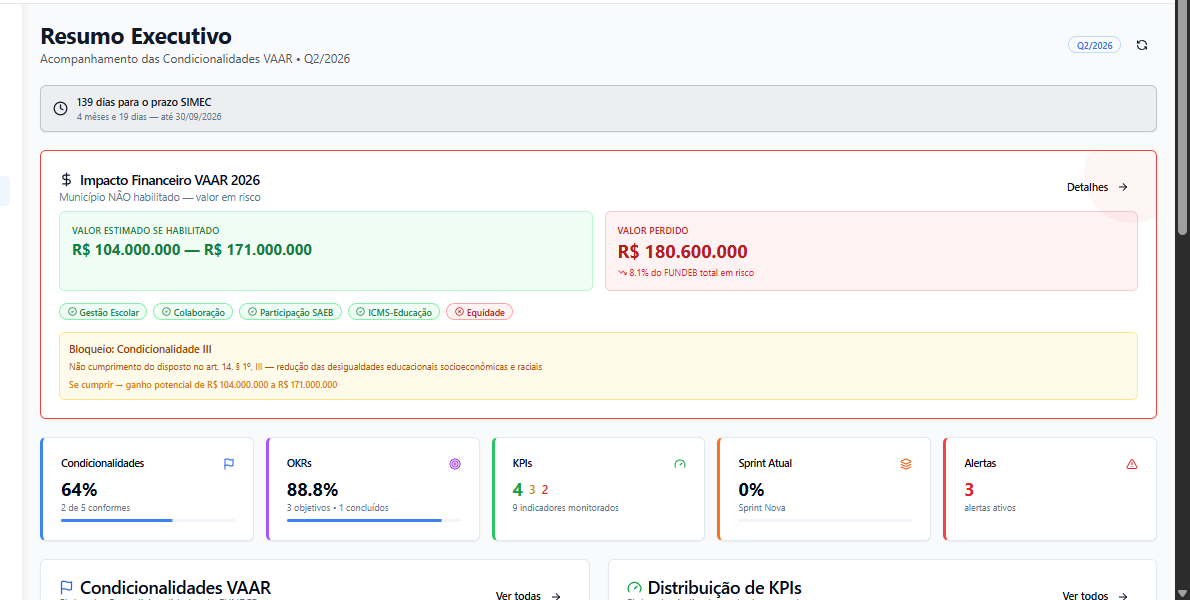Click the dollar sign icon by Impacto Financeiro
This screenshot has height=600, width=1190.
point(66,180)
